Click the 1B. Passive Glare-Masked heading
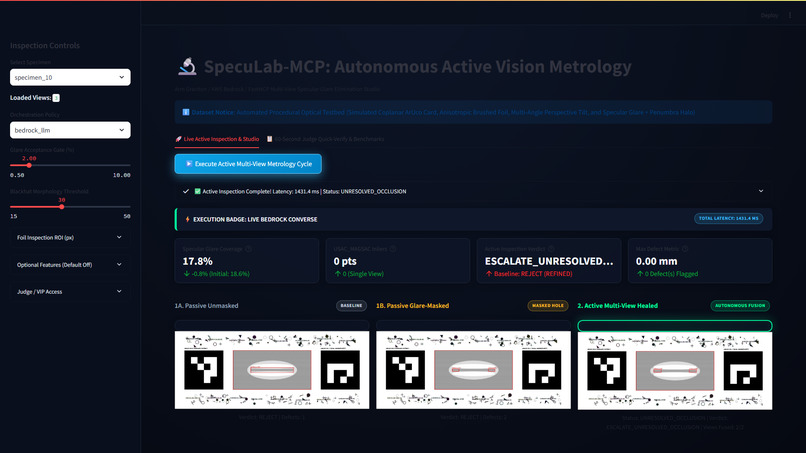The height and width of the screenshot is (453, 806). 412,306
